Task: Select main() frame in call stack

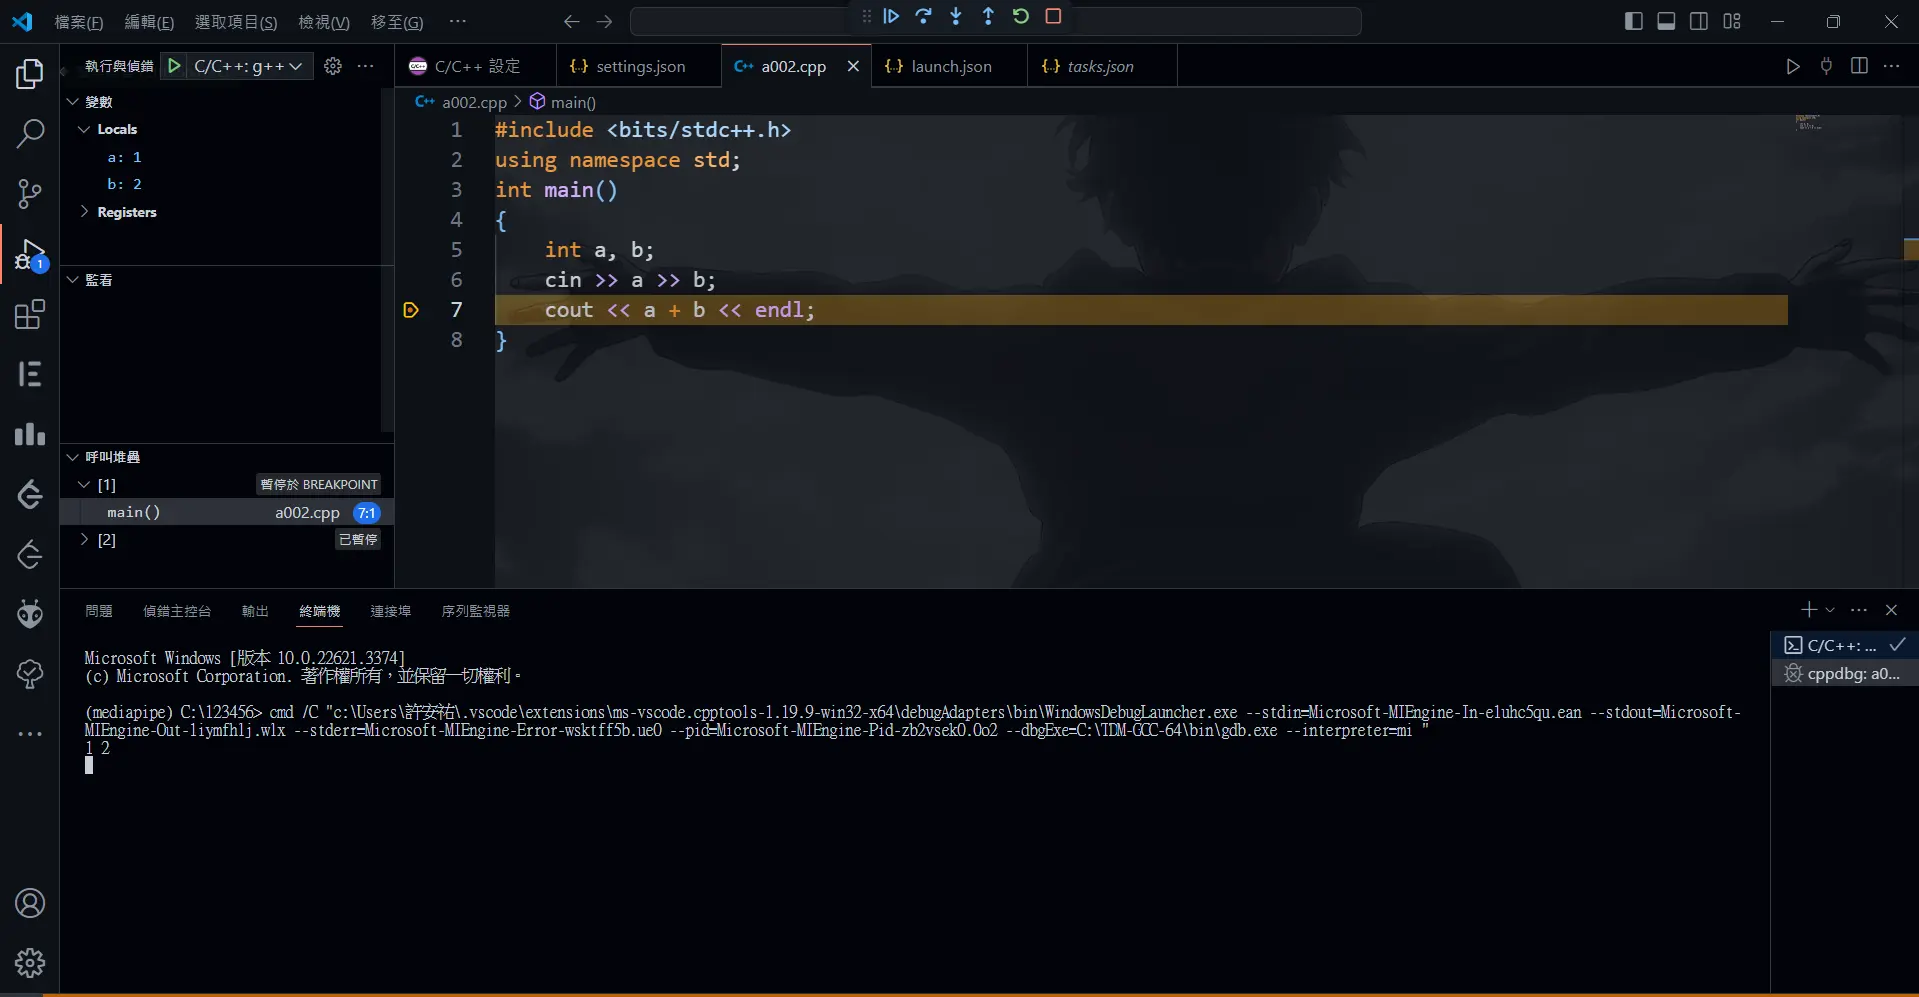Action: [x=134, y=512]
